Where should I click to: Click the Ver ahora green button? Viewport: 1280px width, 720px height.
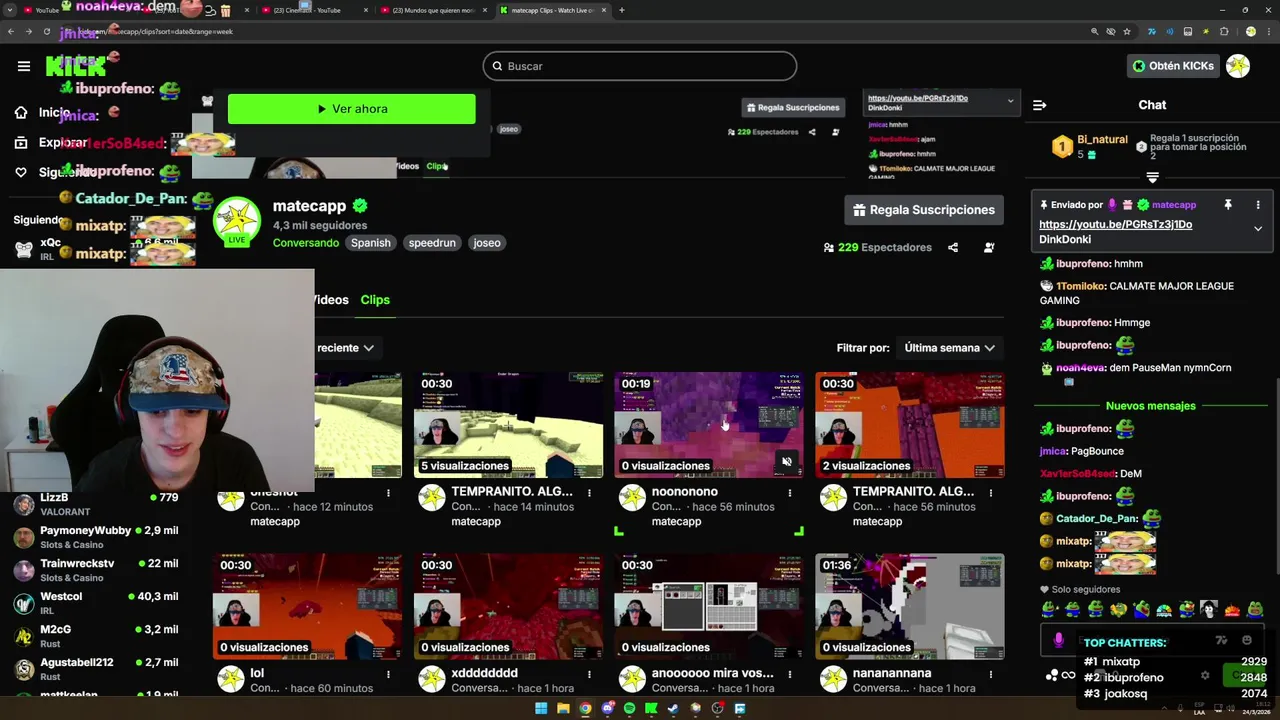point(351,109)
